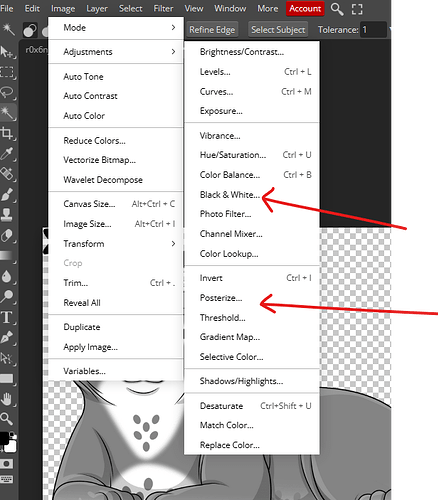Select Posterize from Adjustments
Screen dimensions: 438x500
[x=221, y=298]
